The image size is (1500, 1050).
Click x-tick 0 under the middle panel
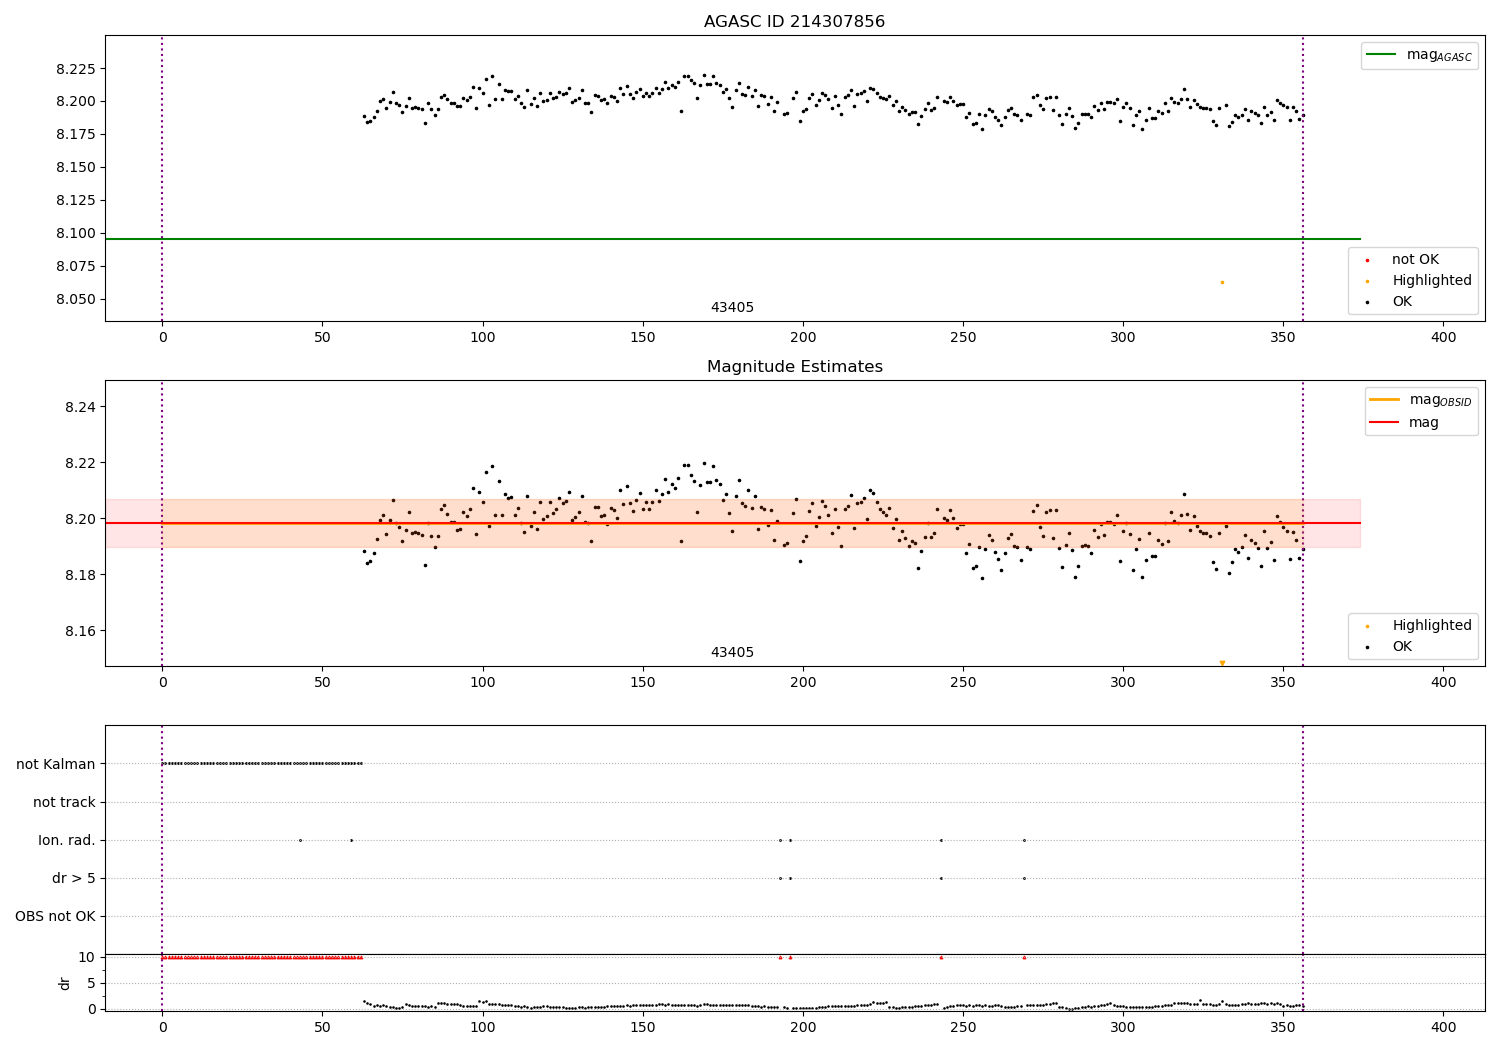(162, 683)
